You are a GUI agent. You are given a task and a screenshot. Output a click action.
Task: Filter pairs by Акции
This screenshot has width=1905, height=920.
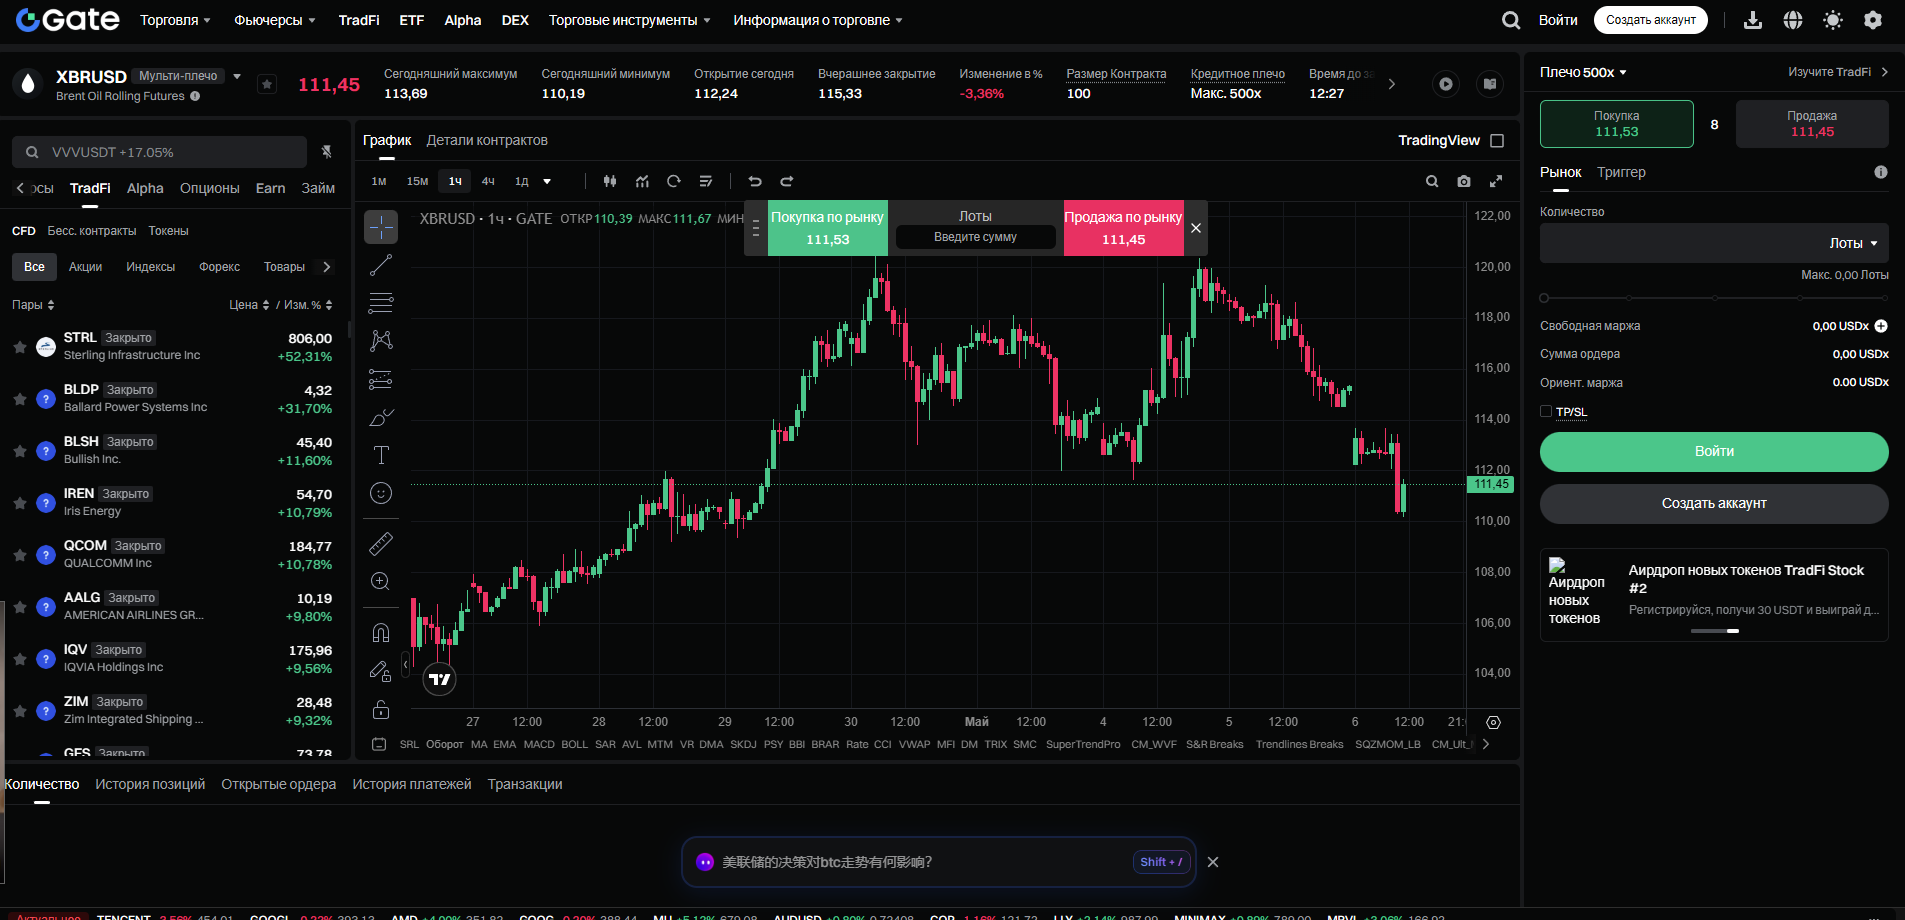pos(86,267)
